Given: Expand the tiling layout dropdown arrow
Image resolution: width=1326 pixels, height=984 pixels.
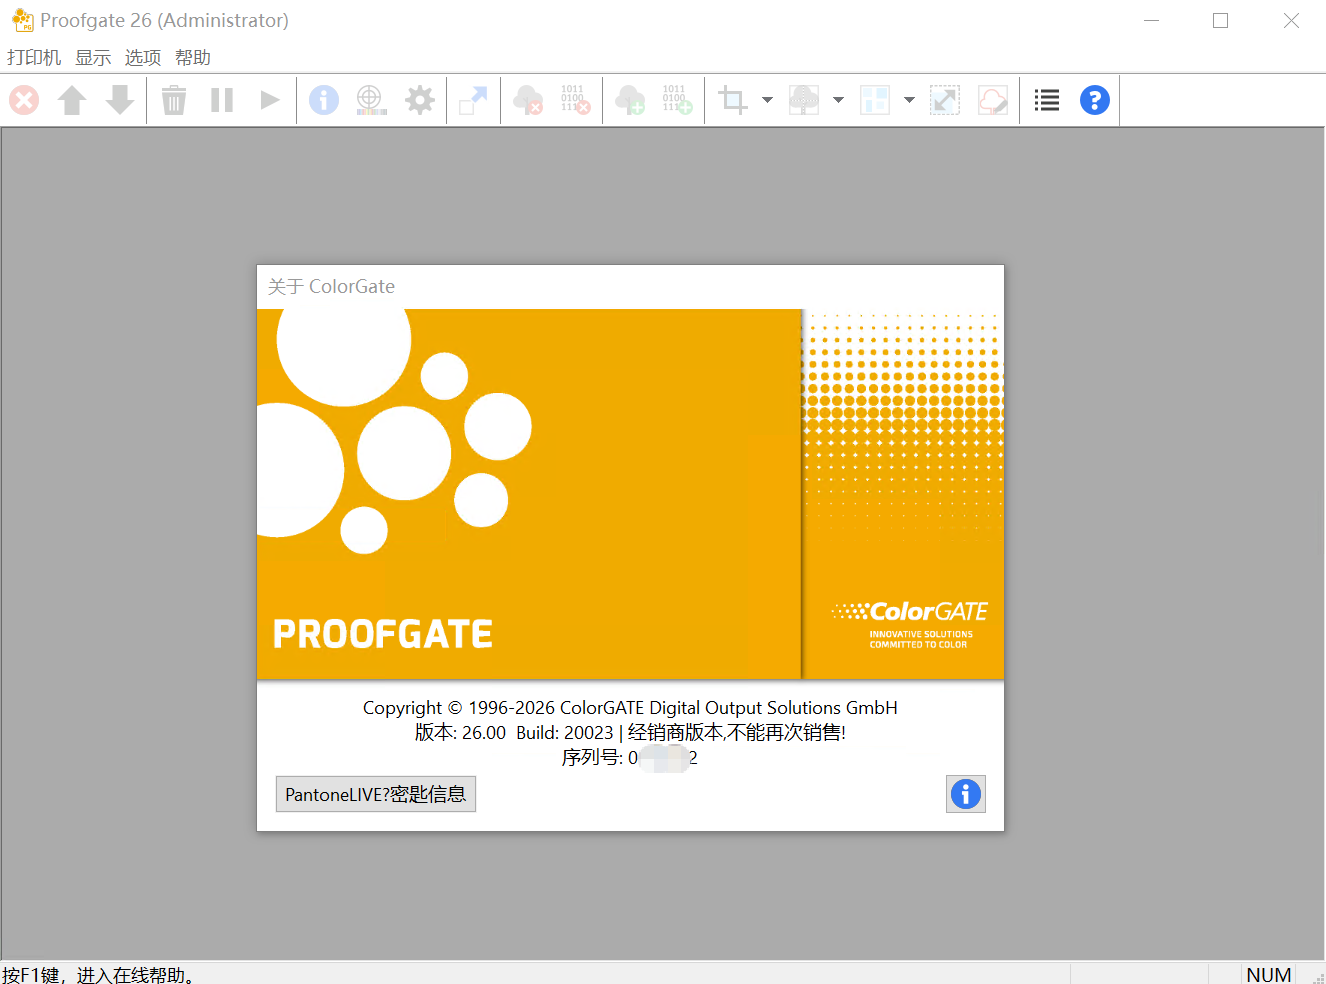Looking at the screenshot, I should pyautogui.click(x=909, y=100).
